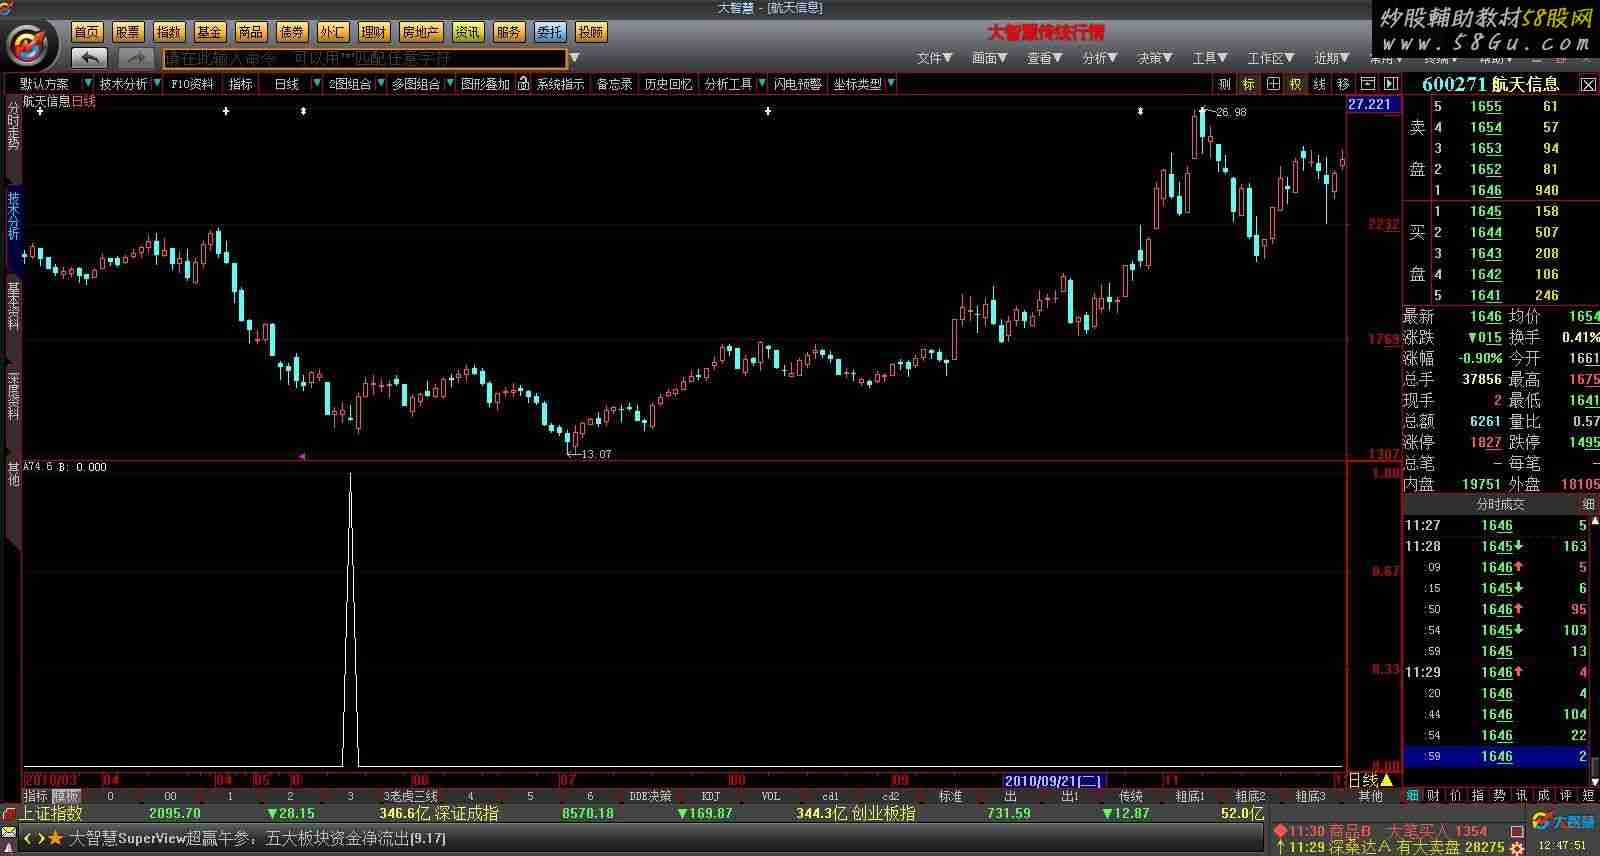1600x856 pixels.
Task: Click the next news arrow in ticker
Action: (x=40, y=838)
